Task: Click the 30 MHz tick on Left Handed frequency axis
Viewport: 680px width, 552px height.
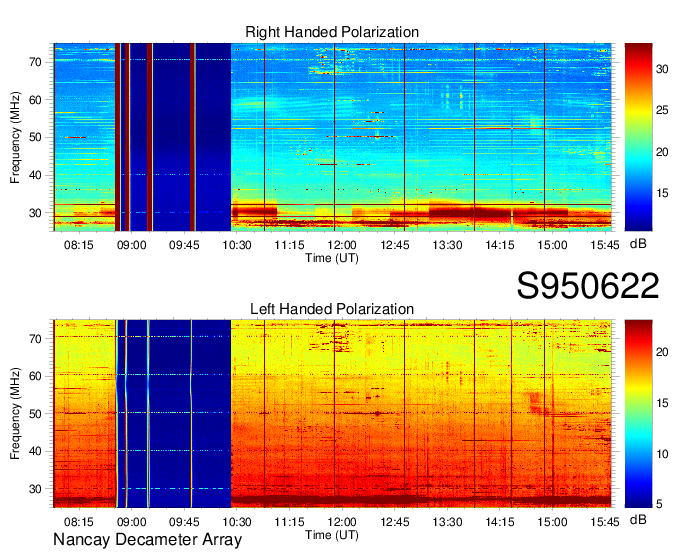Action: pyautogui.click(x=36, y=489)
